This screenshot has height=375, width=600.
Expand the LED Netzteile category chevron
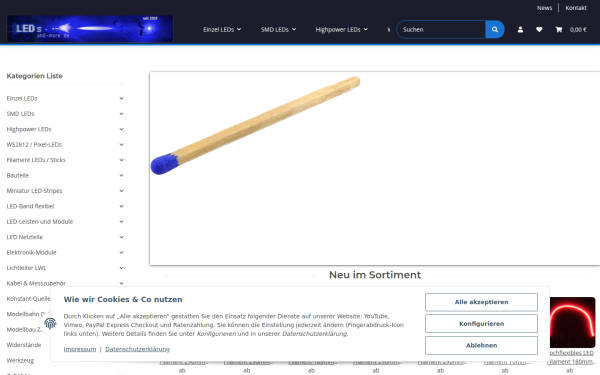121,237
